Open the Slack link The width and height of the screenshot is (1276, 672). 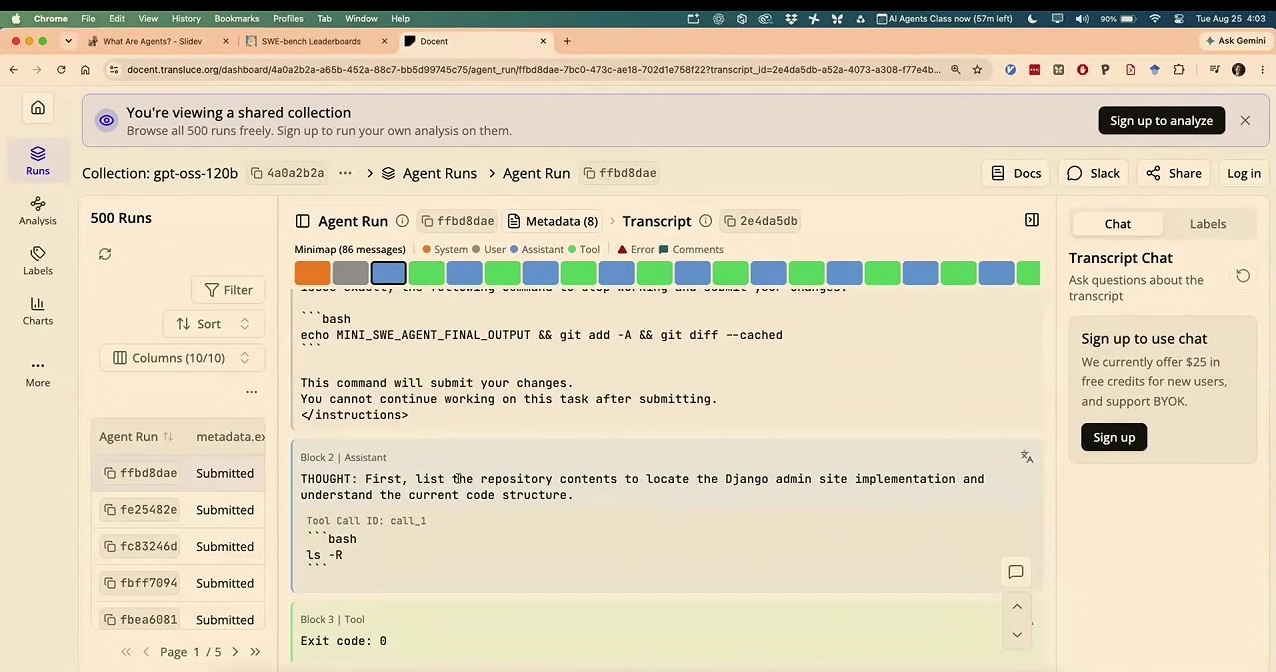coord(1093,173)
